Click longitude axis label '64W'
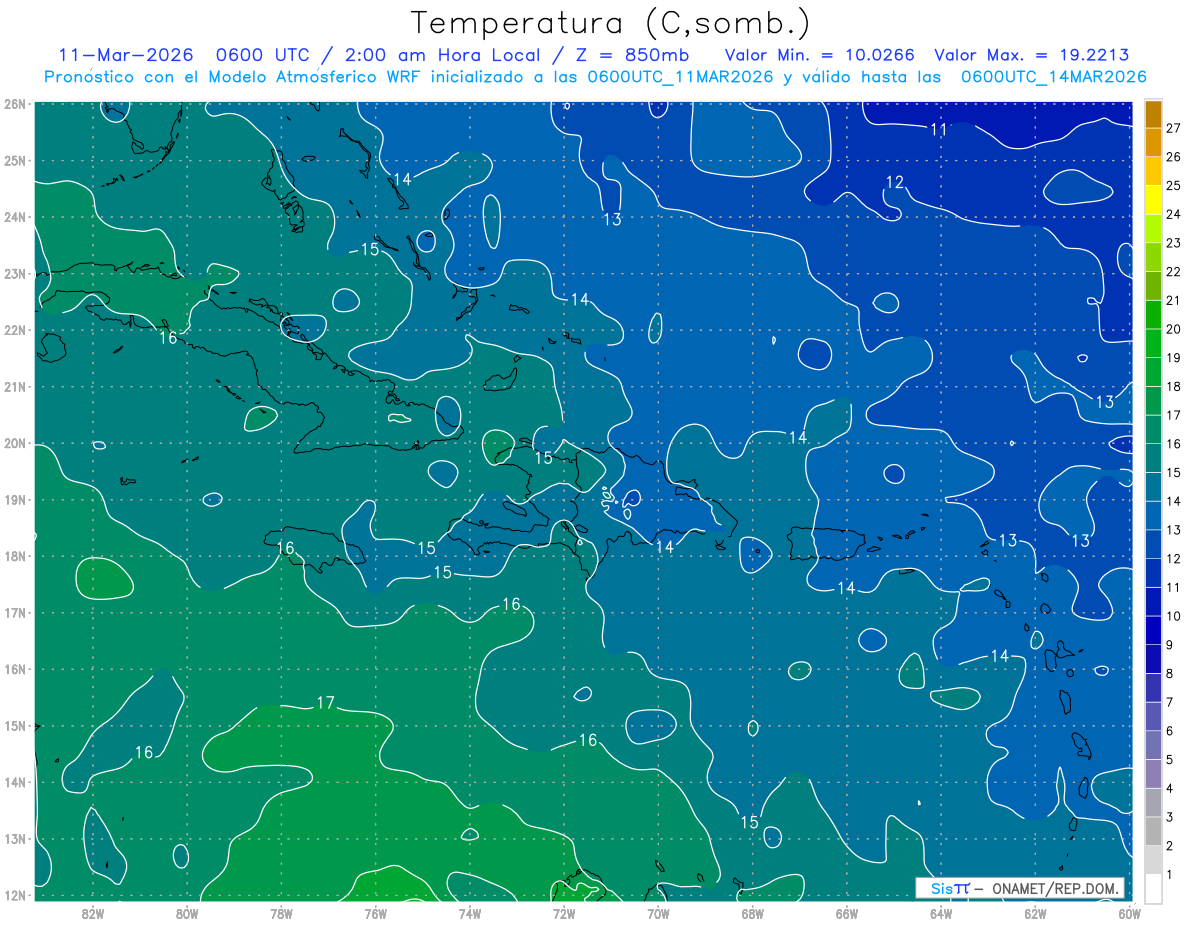Image resolution: width=1200 pixels, height=927 pixels. coord(941,912)
